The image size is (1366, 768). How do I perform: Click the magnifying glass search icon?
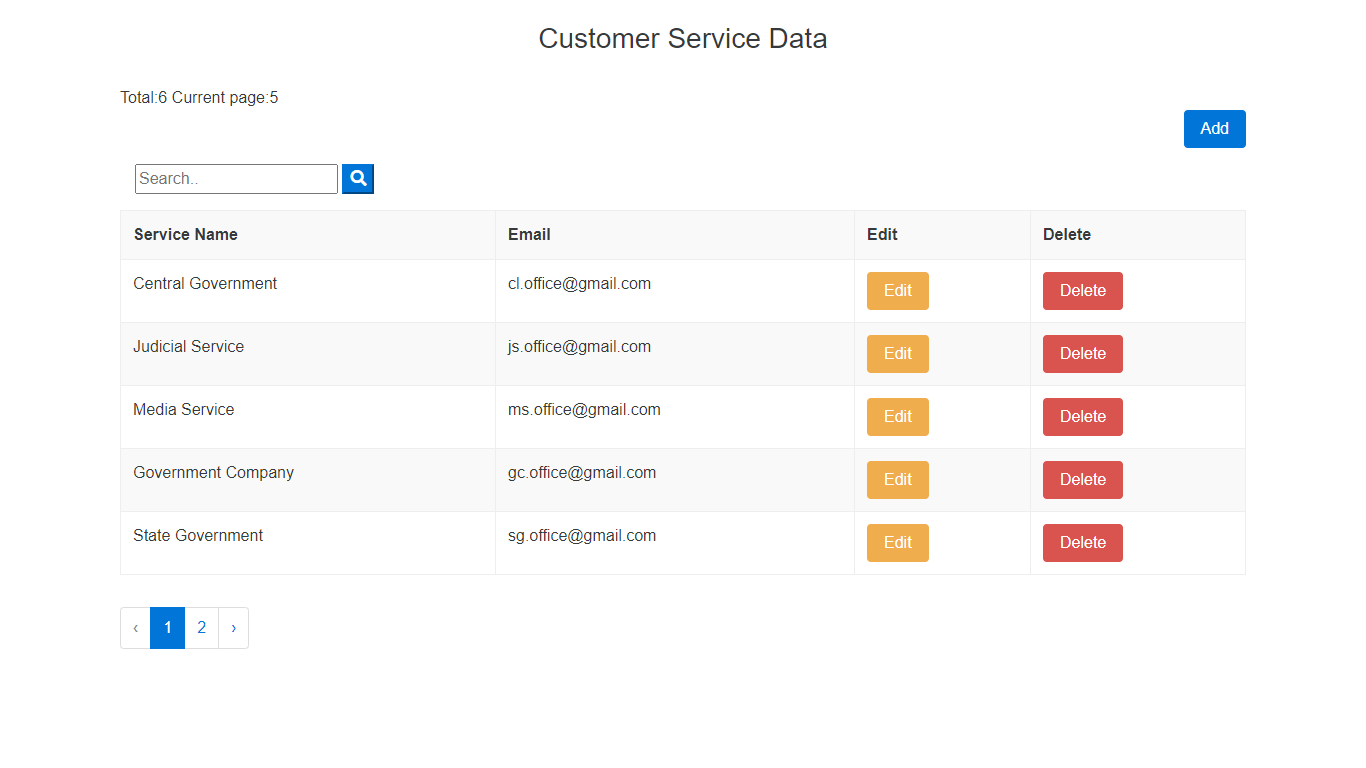pos(358,179)
